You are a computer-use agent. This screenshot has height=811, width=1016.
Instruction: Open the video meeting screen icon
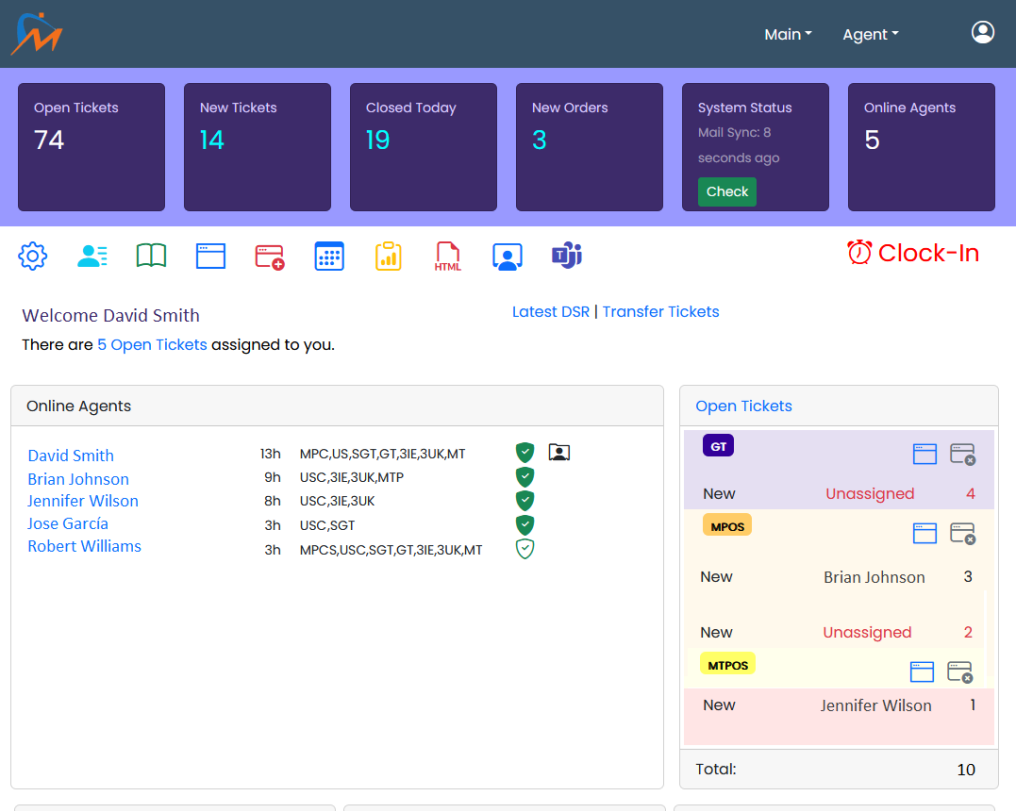point(507,256)
